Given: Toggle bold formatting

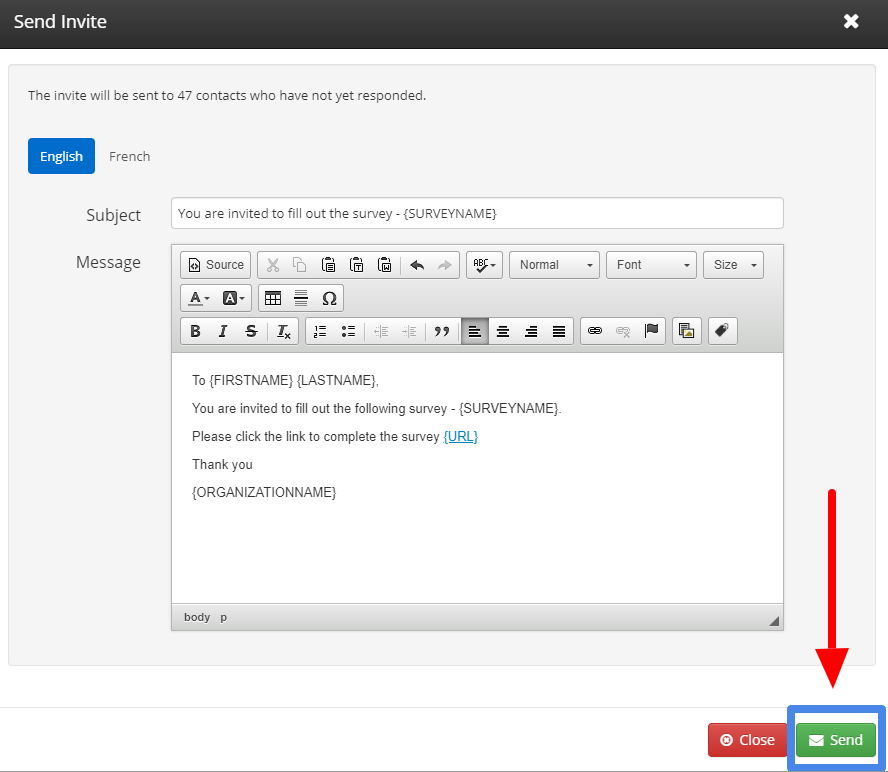Looking at the screenshot, I should 195,331.
